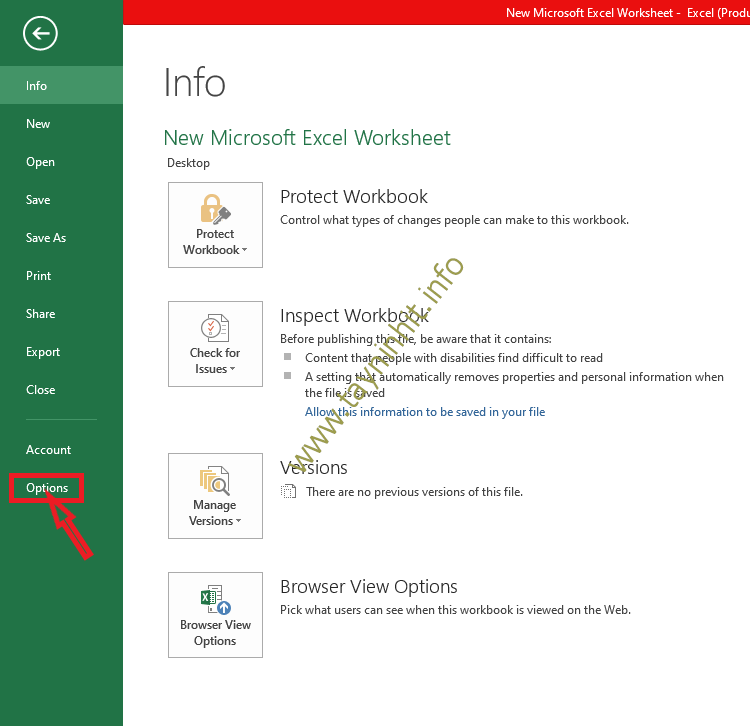The image size is (750, 726).
Task: Select the Info tab in sidebar
Action: (x=37, y=86)
